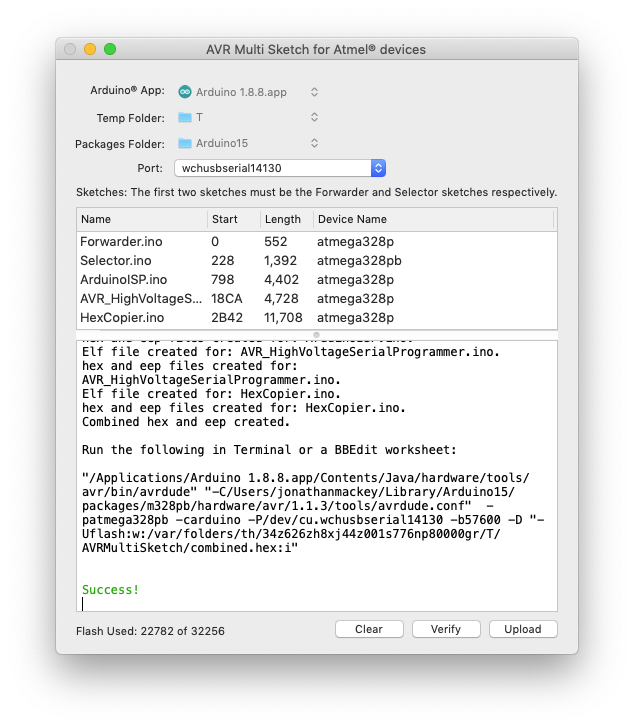
Task: Click the Arduino15 folder name label
Action: click(x=222, y=143)
